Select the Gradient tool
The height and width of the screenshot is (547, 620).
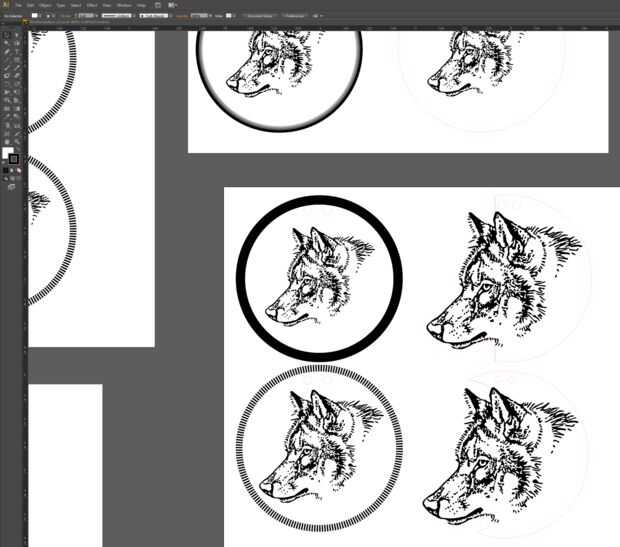tap(17, 108)
